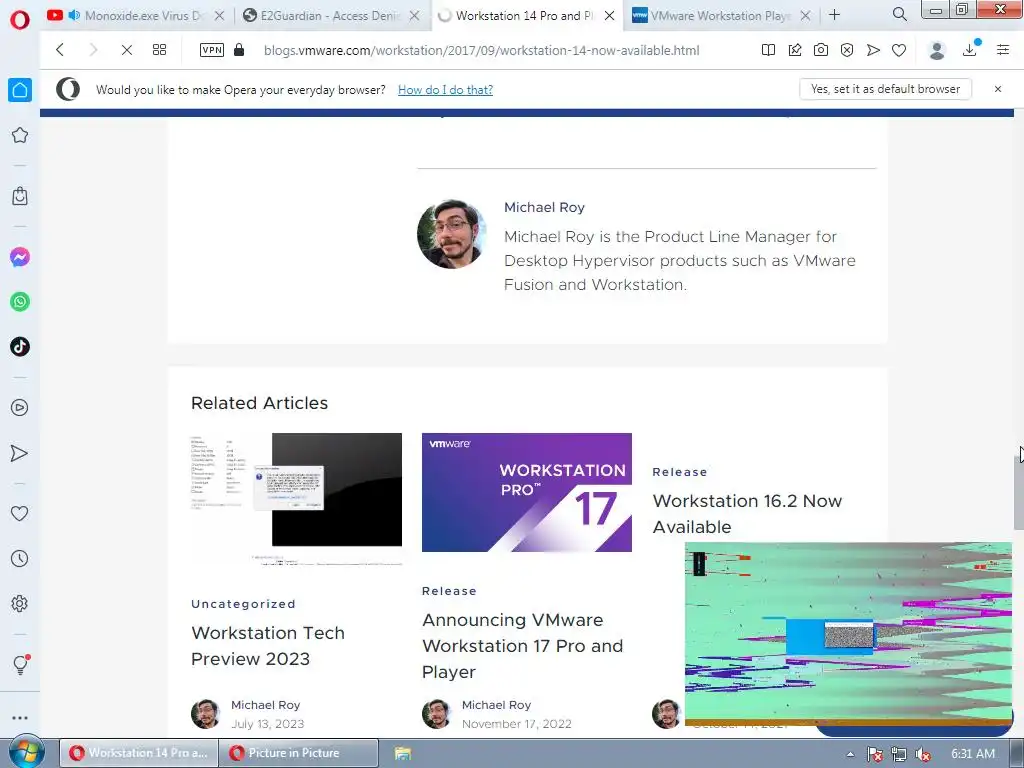The height and width of the screenshot is (768, 1024).
Task: Click 'How do I do that?' link
Action: pos(445,89)
